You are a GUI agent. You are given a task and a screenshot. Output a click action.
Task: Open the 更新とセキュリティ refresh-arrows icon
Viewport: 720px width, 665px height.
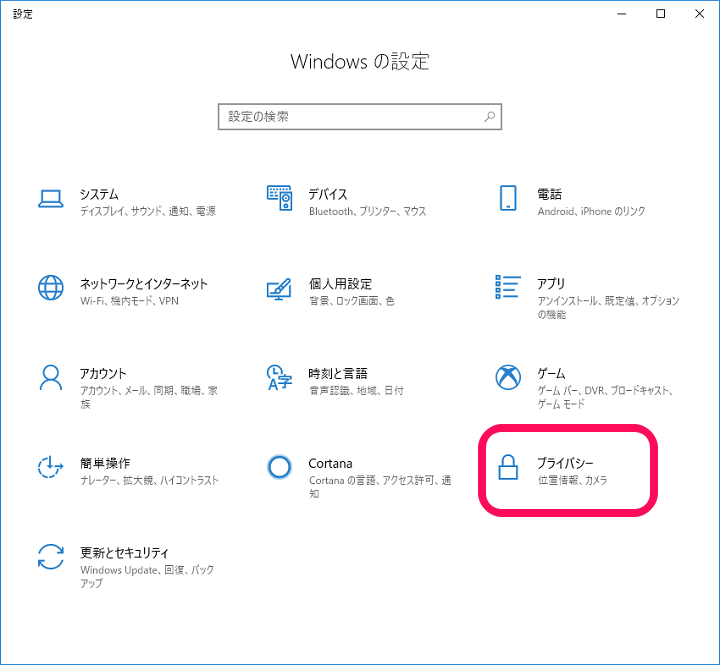tap(51, 557)
